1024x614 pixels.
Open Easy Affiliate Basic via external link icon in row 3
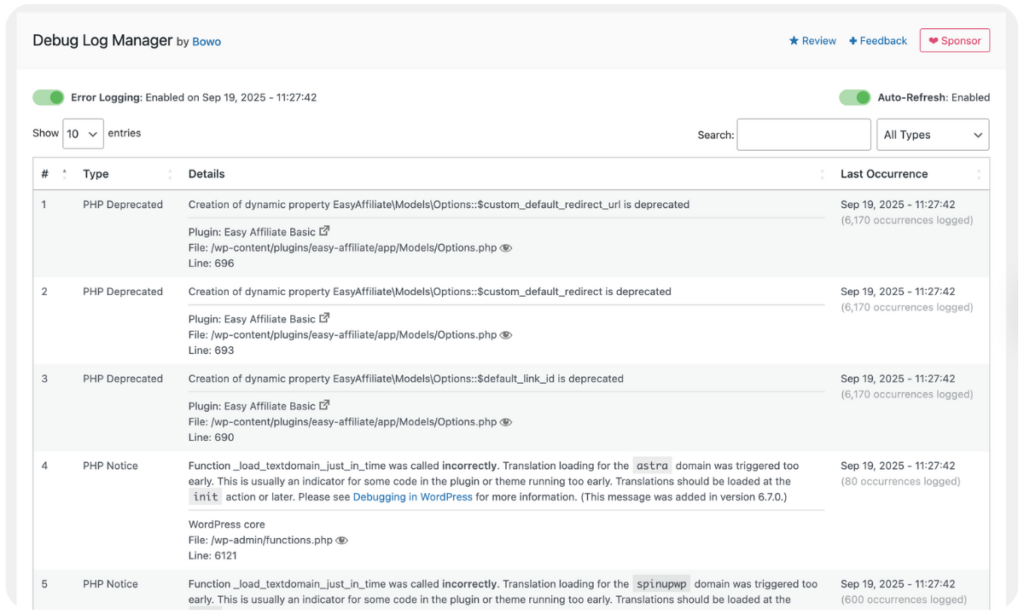click(x=324, y=405)
